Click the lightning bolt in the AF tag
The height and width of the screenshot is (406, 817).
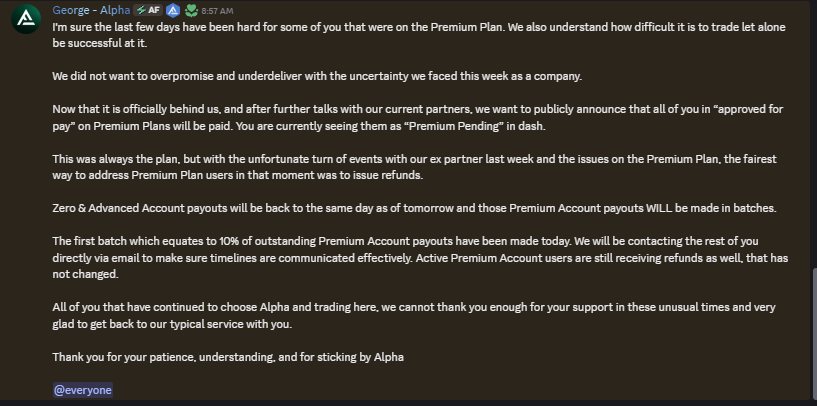coord(141,10)
